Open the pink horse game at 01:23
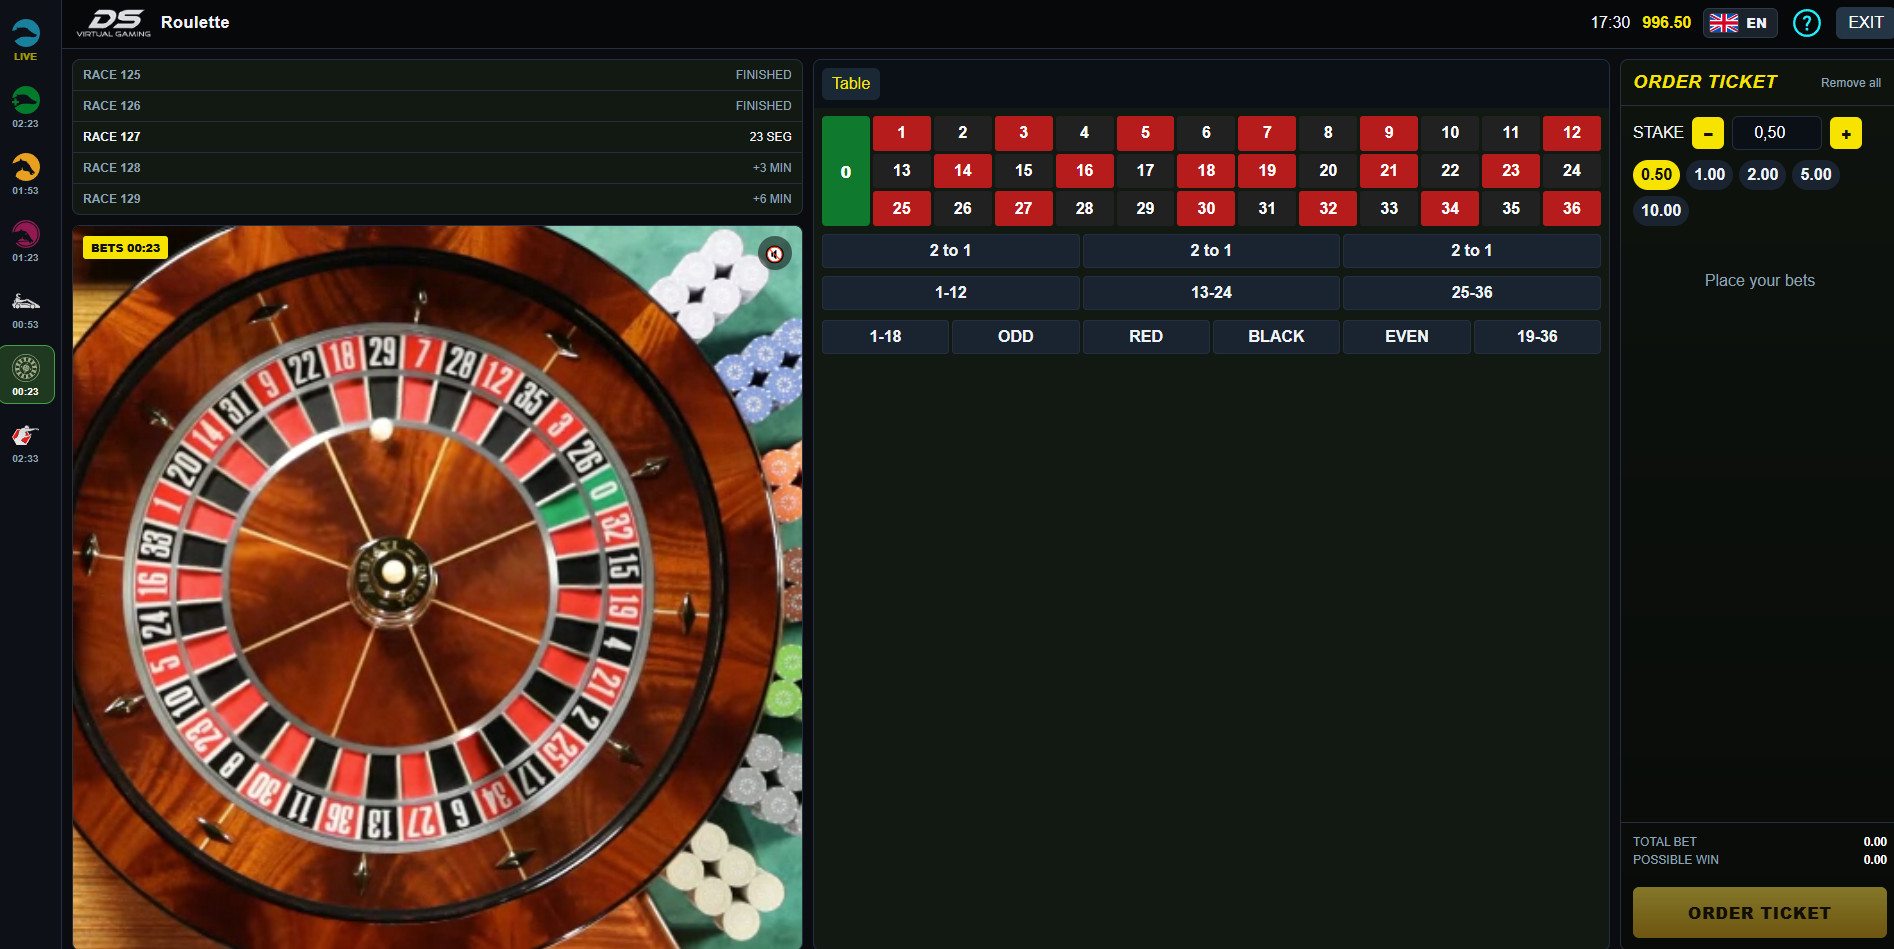1894x949 pixels. pyautogui.click(x=26, y=241)
